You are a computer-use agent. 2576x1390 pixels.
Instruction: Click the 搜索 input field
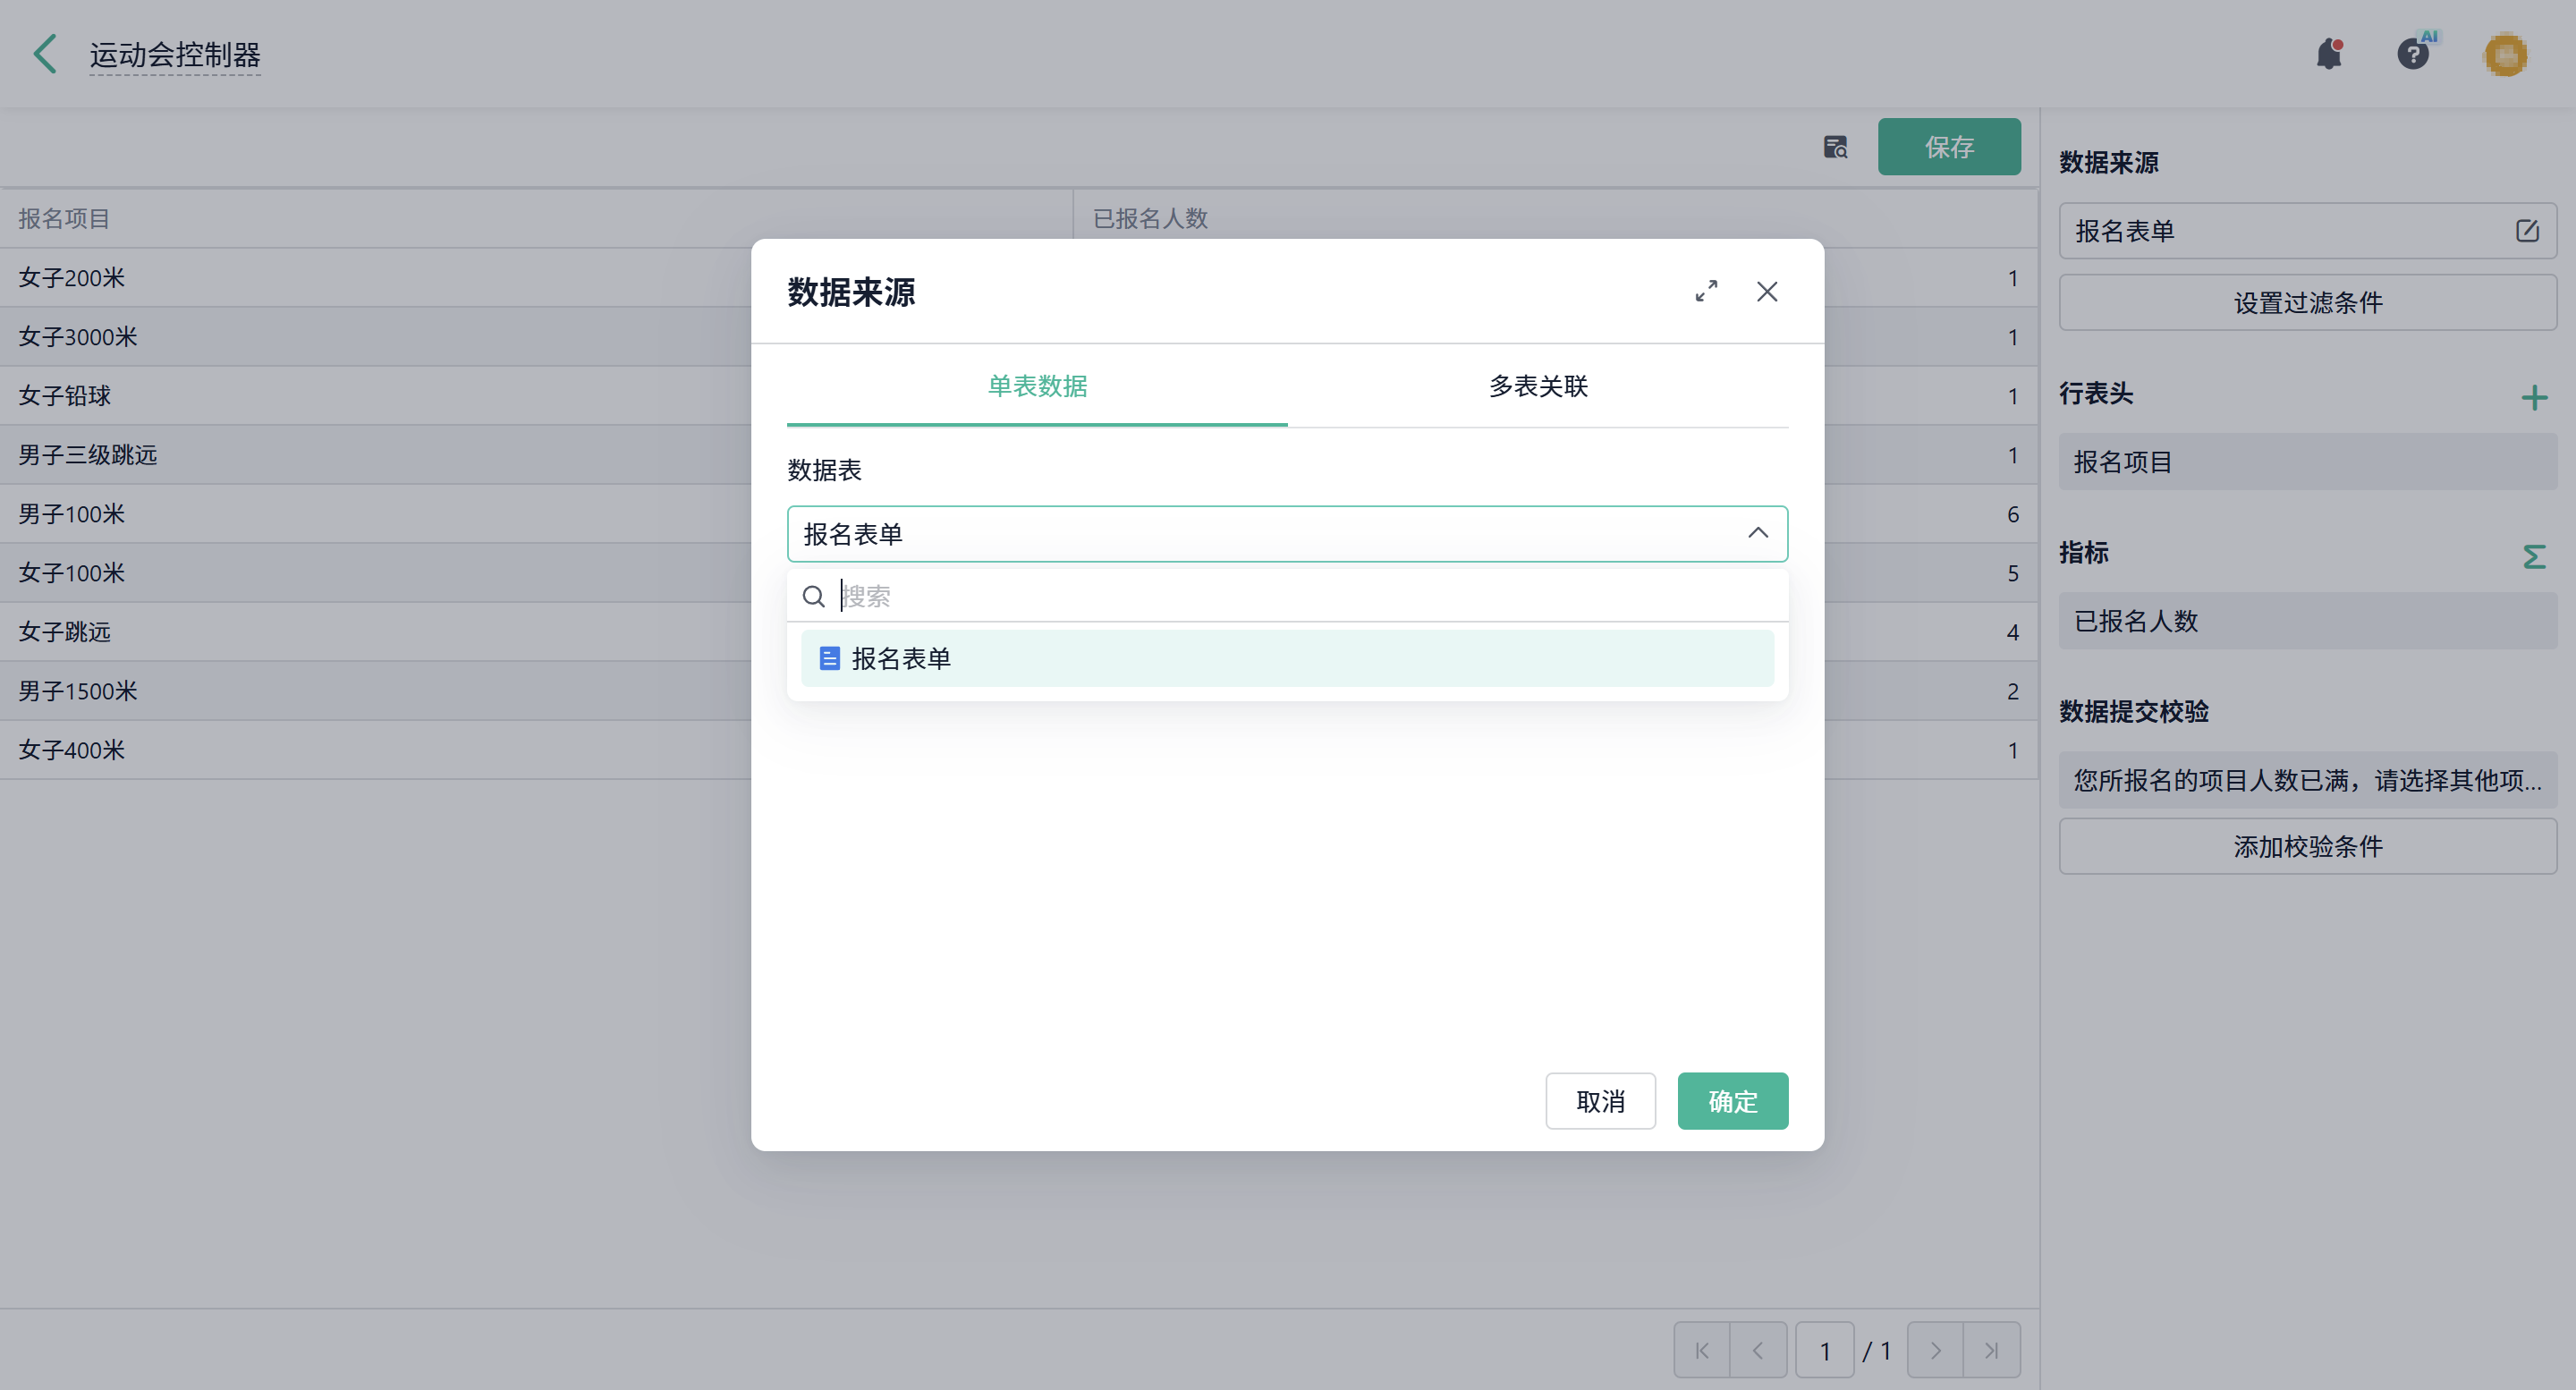pyautogui.click(x=1300, y=596)
